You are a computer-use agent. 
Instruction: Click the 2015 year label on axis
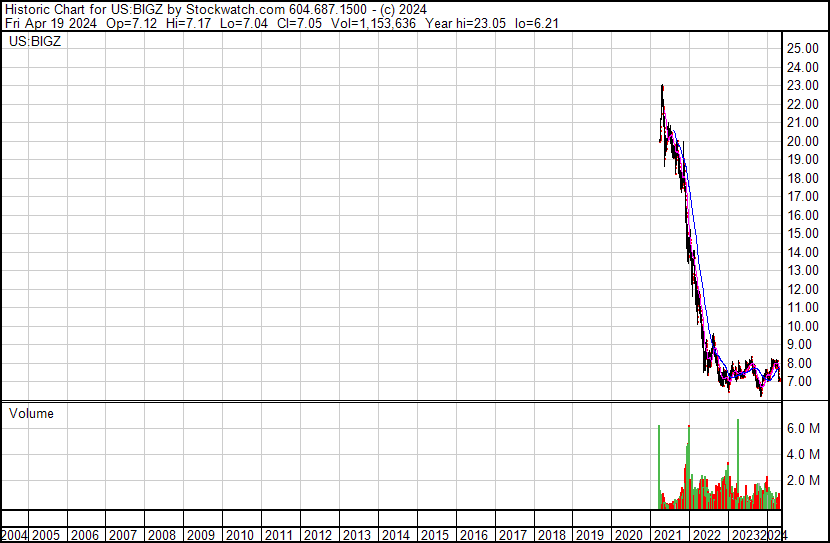click(x=434, y=535)
